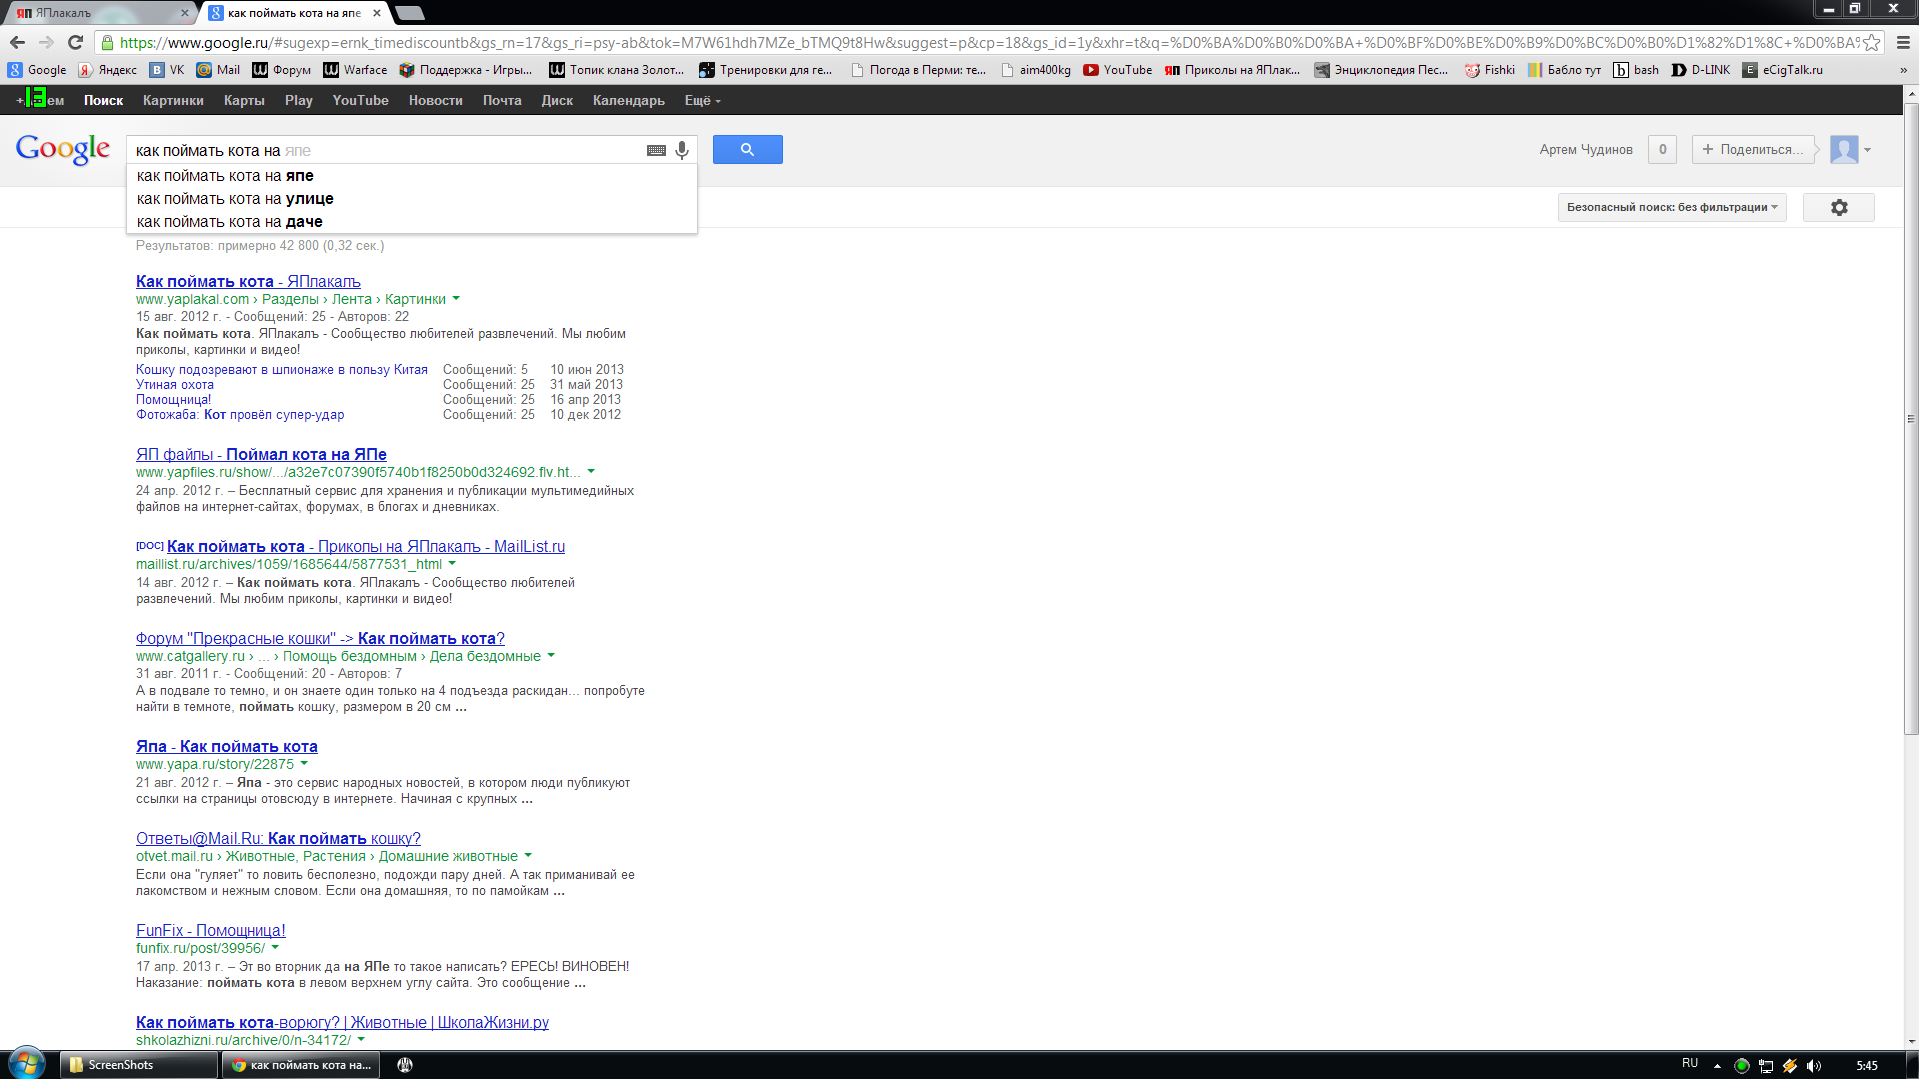
Task: Click the browser back arrow
Action: (17, 43)
